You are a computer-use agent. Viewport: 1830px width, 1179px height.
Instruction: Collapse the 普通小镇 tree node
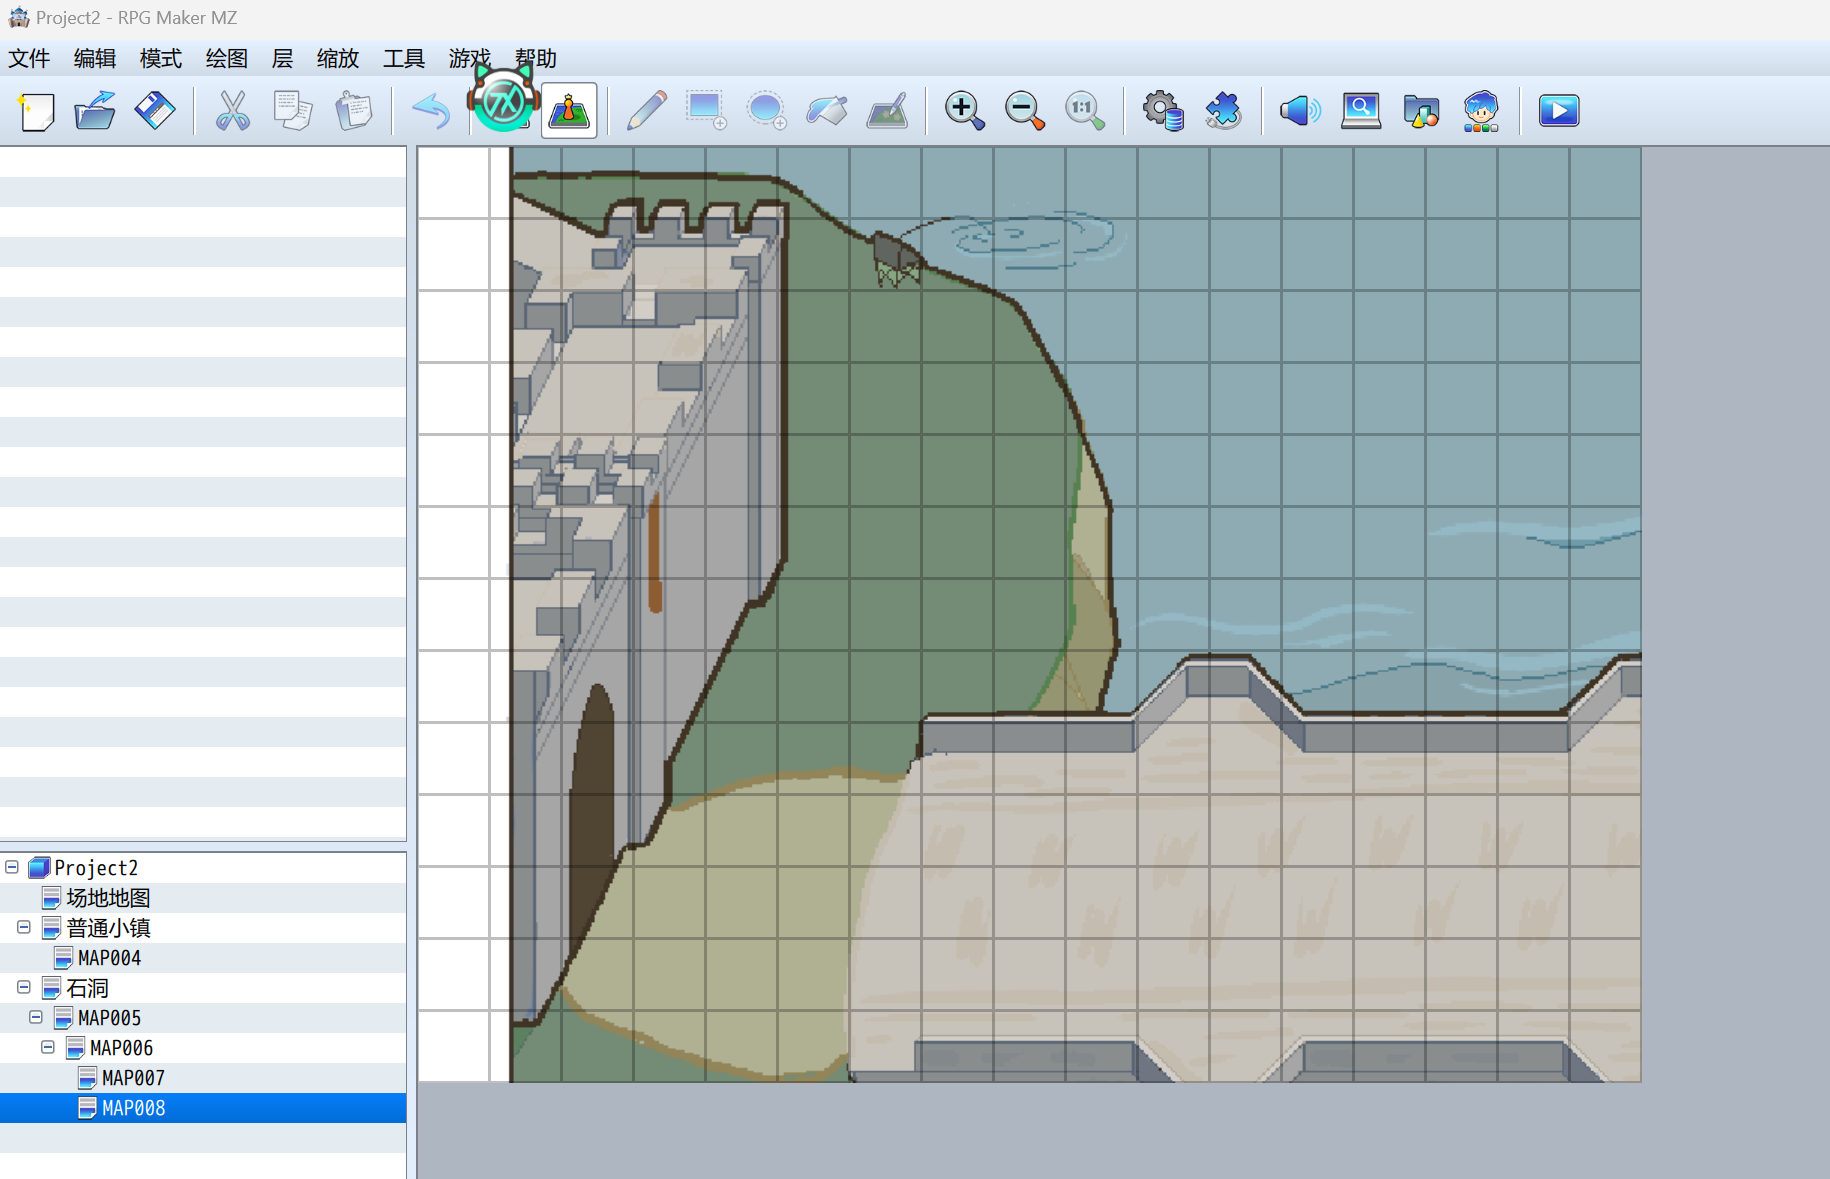pyautogui.click(x=24, y=927)
